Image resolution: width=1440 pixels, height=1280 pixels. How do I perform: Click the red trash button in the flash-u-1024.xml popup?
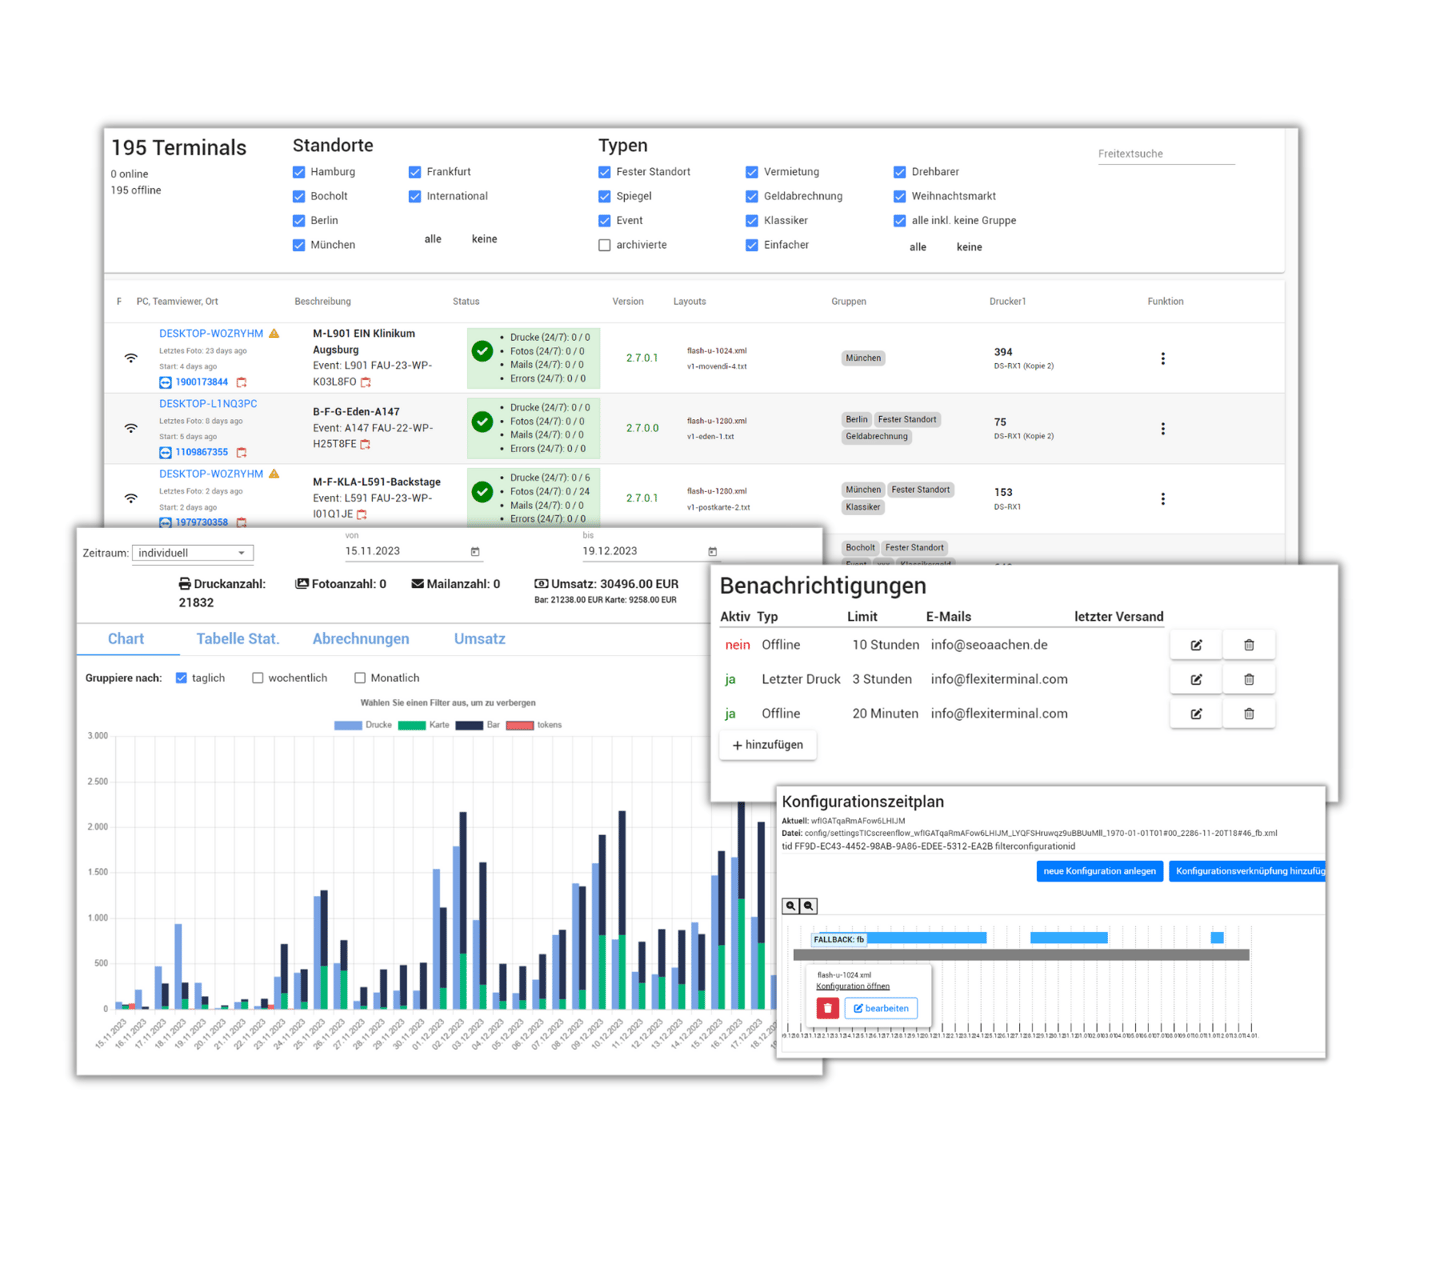[828, 1008]
